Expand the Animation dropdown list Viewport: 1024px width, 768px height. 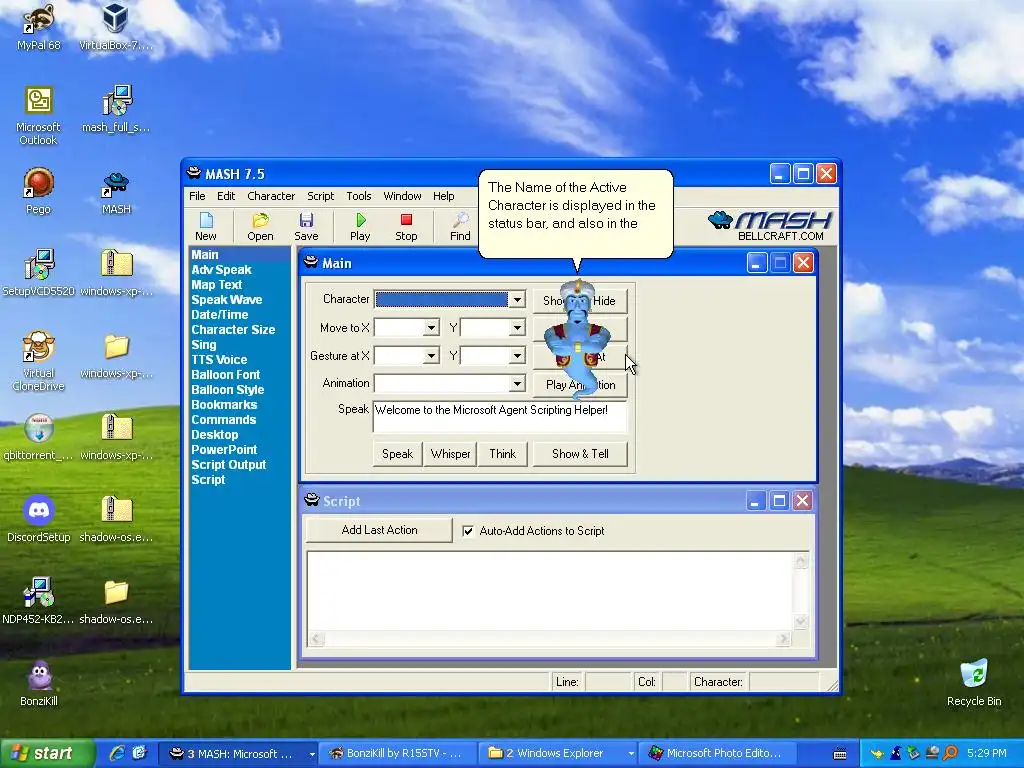click(x=517, y=383)
